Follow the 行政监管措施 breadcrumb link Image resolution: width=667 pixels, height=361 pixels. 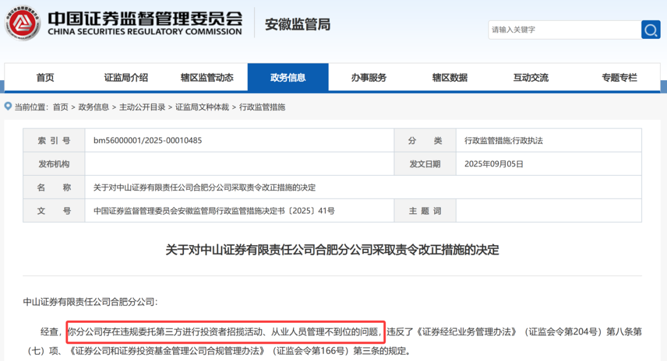point(262,107)
